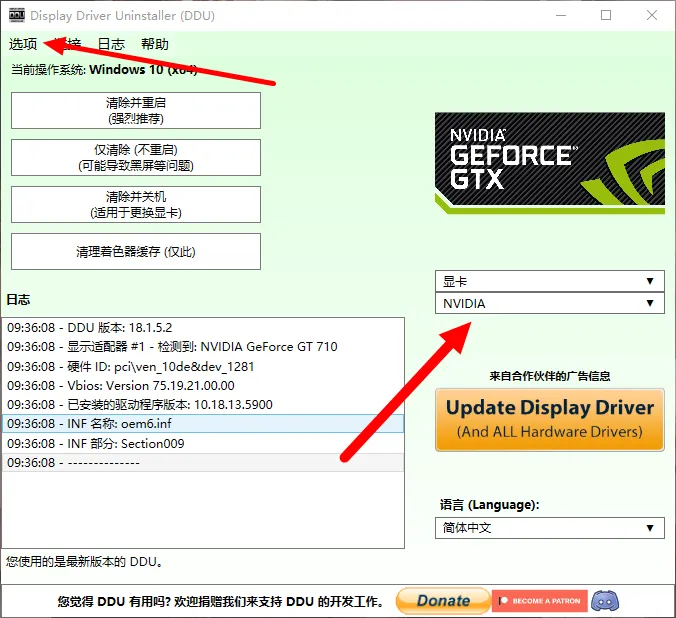
Task: Open the 日志 menu
Action: coord(111,44)
